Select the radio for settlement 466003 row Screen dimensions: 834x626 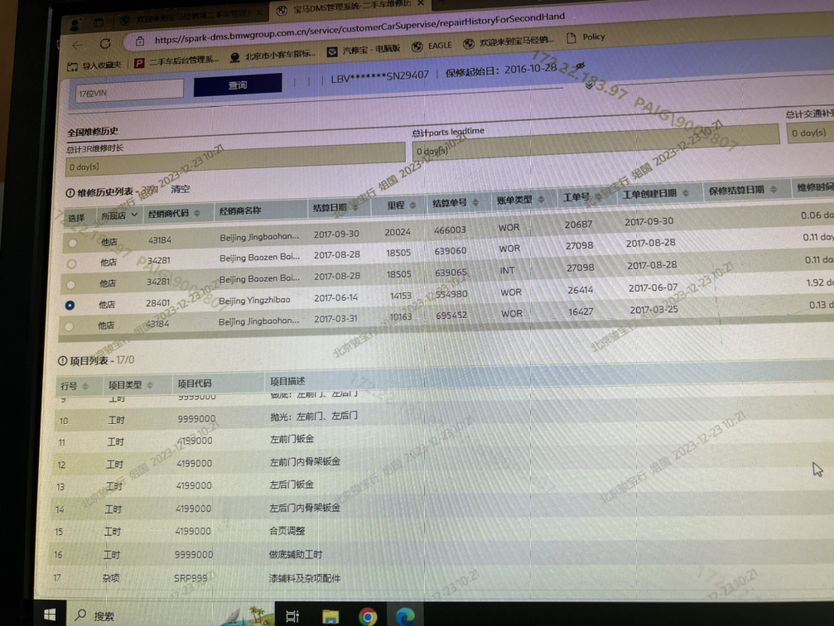(x=72, y=243)
